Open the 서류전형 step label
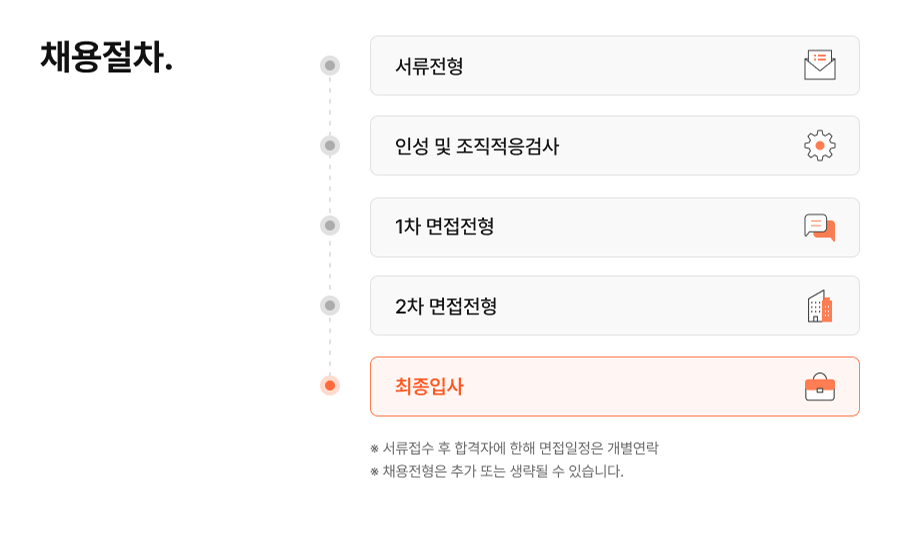This screenshot has width=900, height=533. (429, 66)
